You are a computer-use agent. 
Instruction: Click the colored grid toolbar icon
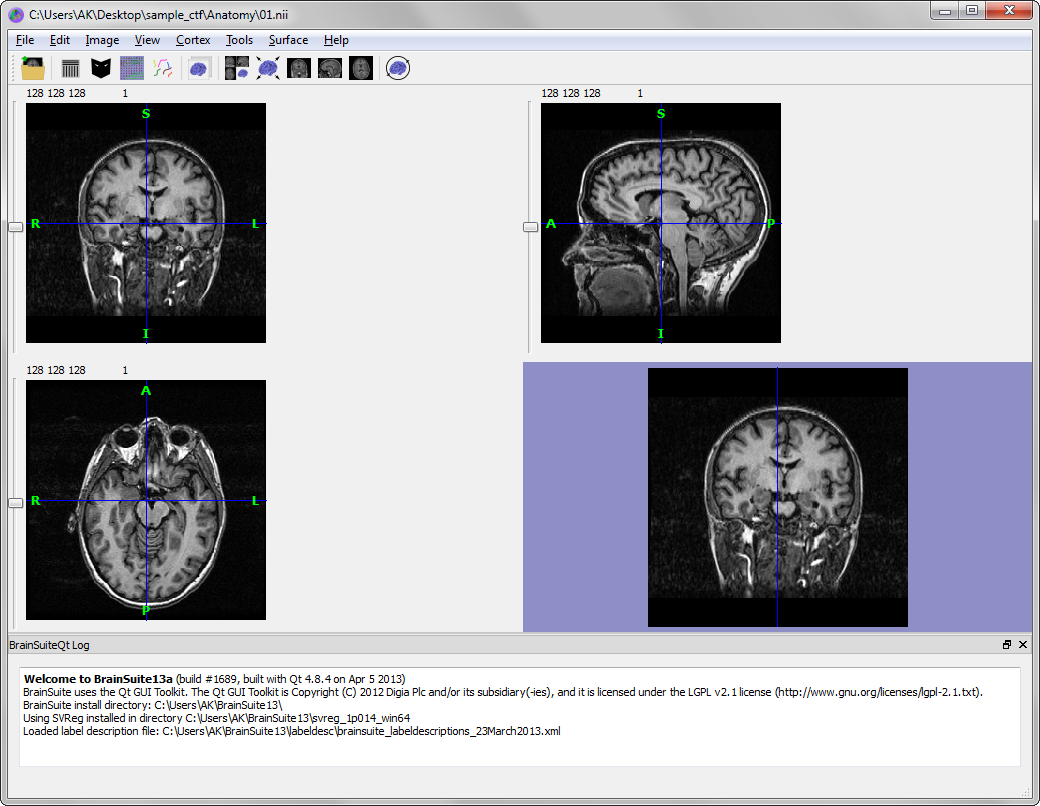[132, 68]
